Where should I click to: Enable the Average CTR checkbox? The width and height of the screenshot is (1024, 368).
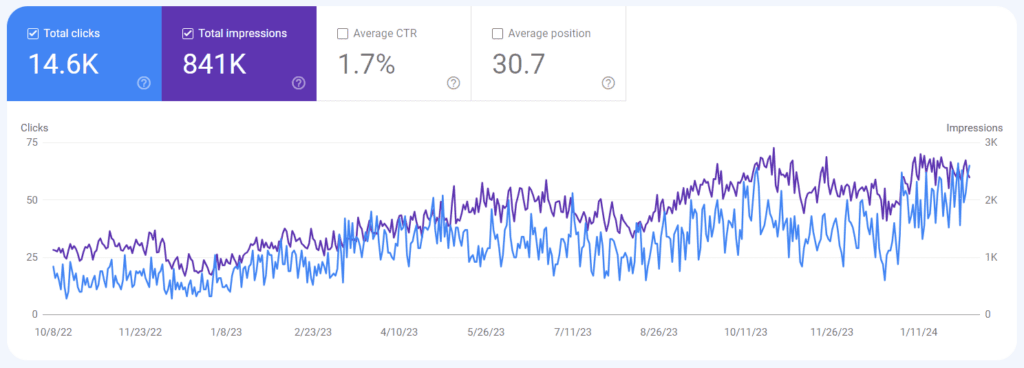click(x=342, y=34)
